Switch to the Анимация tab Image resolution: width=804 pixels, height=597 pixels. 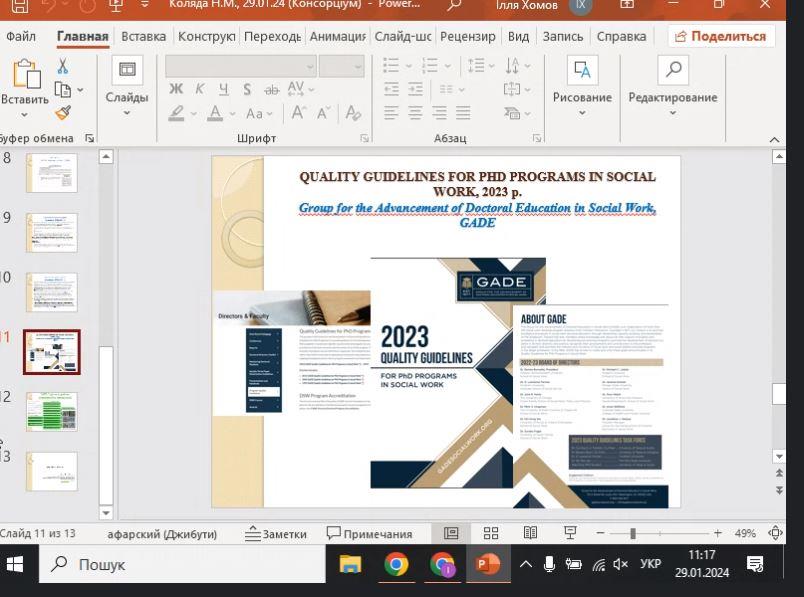pos(337,36)
